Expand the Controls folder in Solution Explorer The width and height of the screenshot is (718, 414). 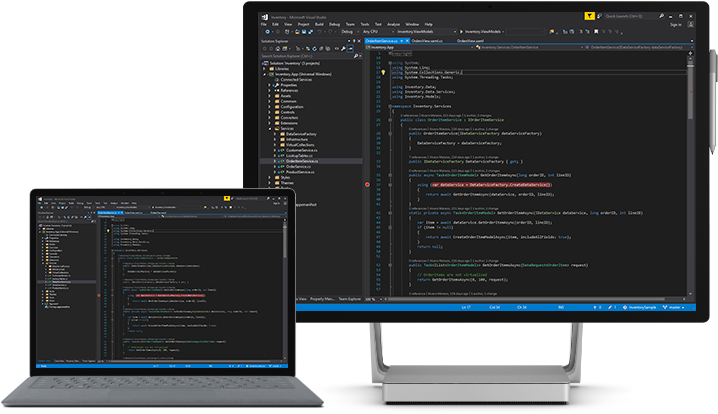(270, 112)
